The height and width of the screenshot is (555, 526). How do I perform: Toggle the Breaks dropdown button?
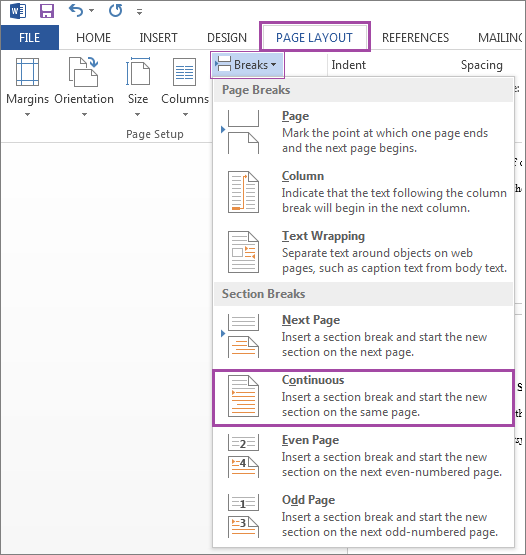247,65
